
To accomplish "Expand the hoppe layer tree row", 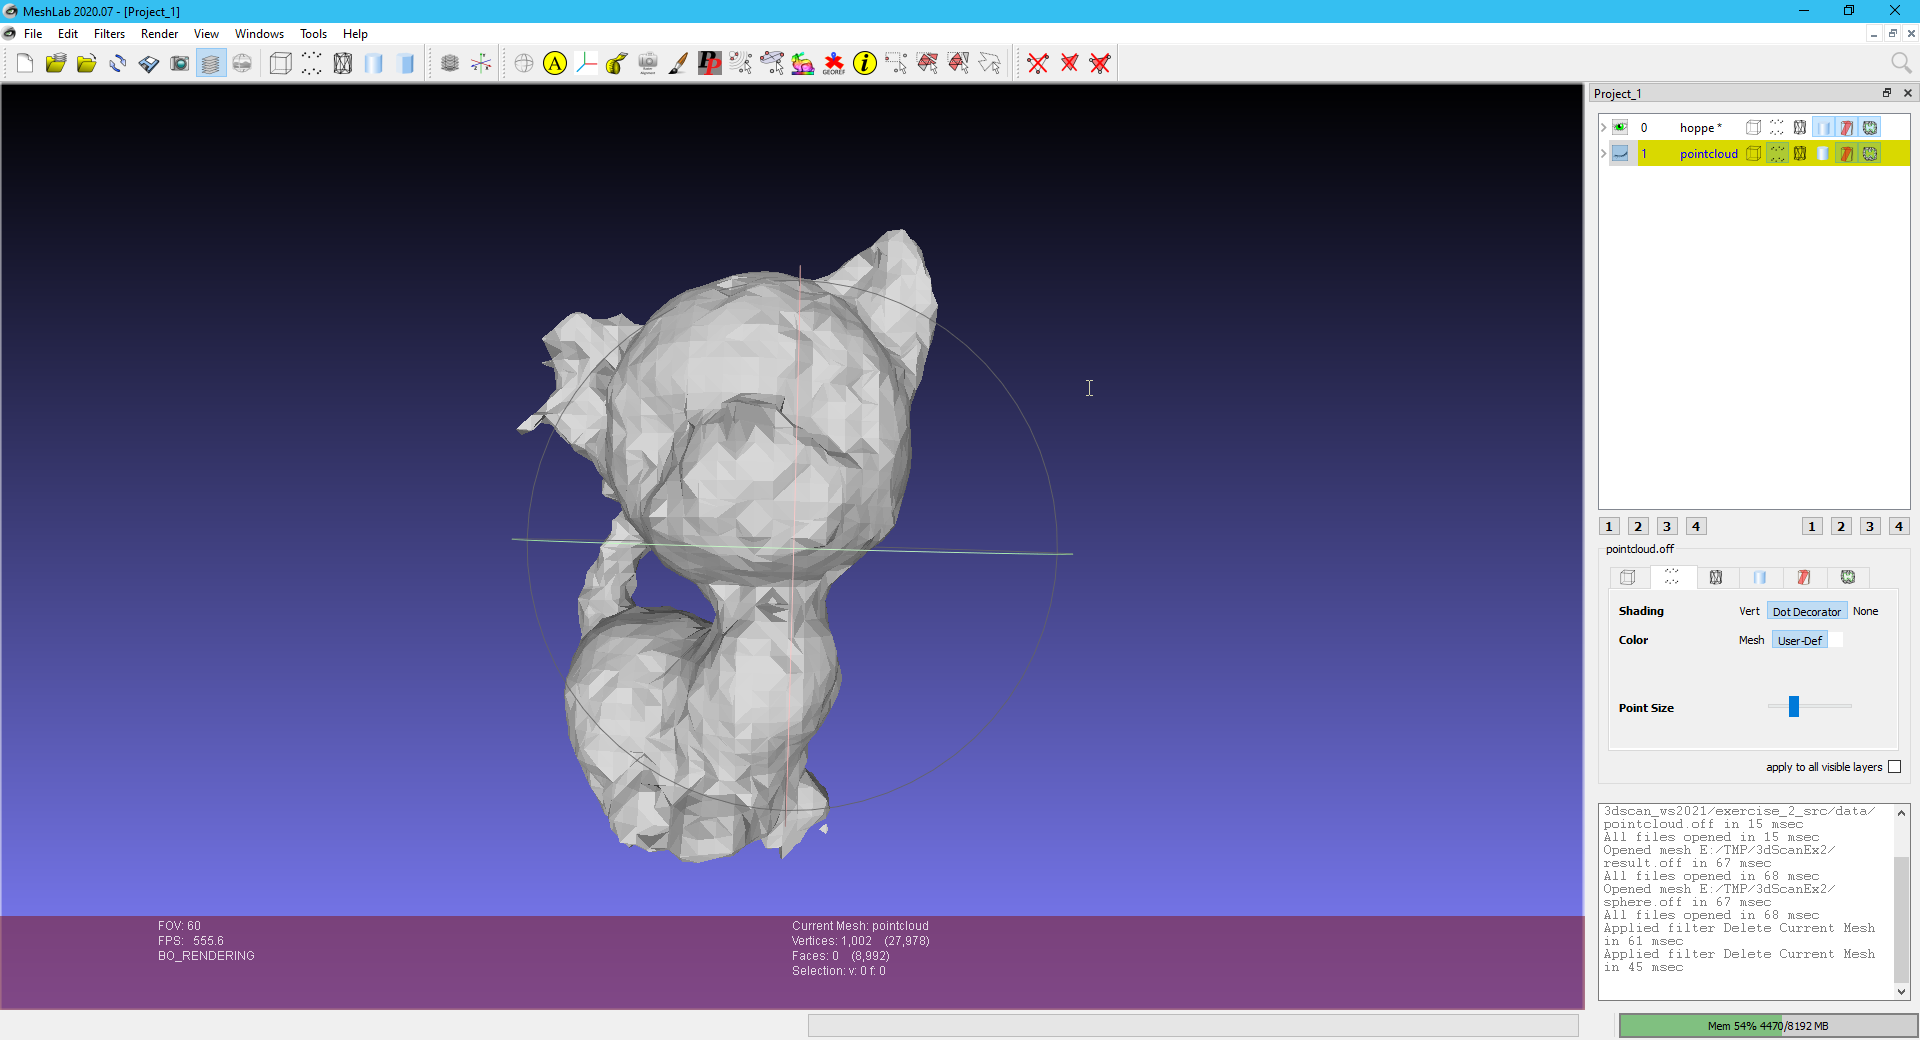I will pos(1604,128).
